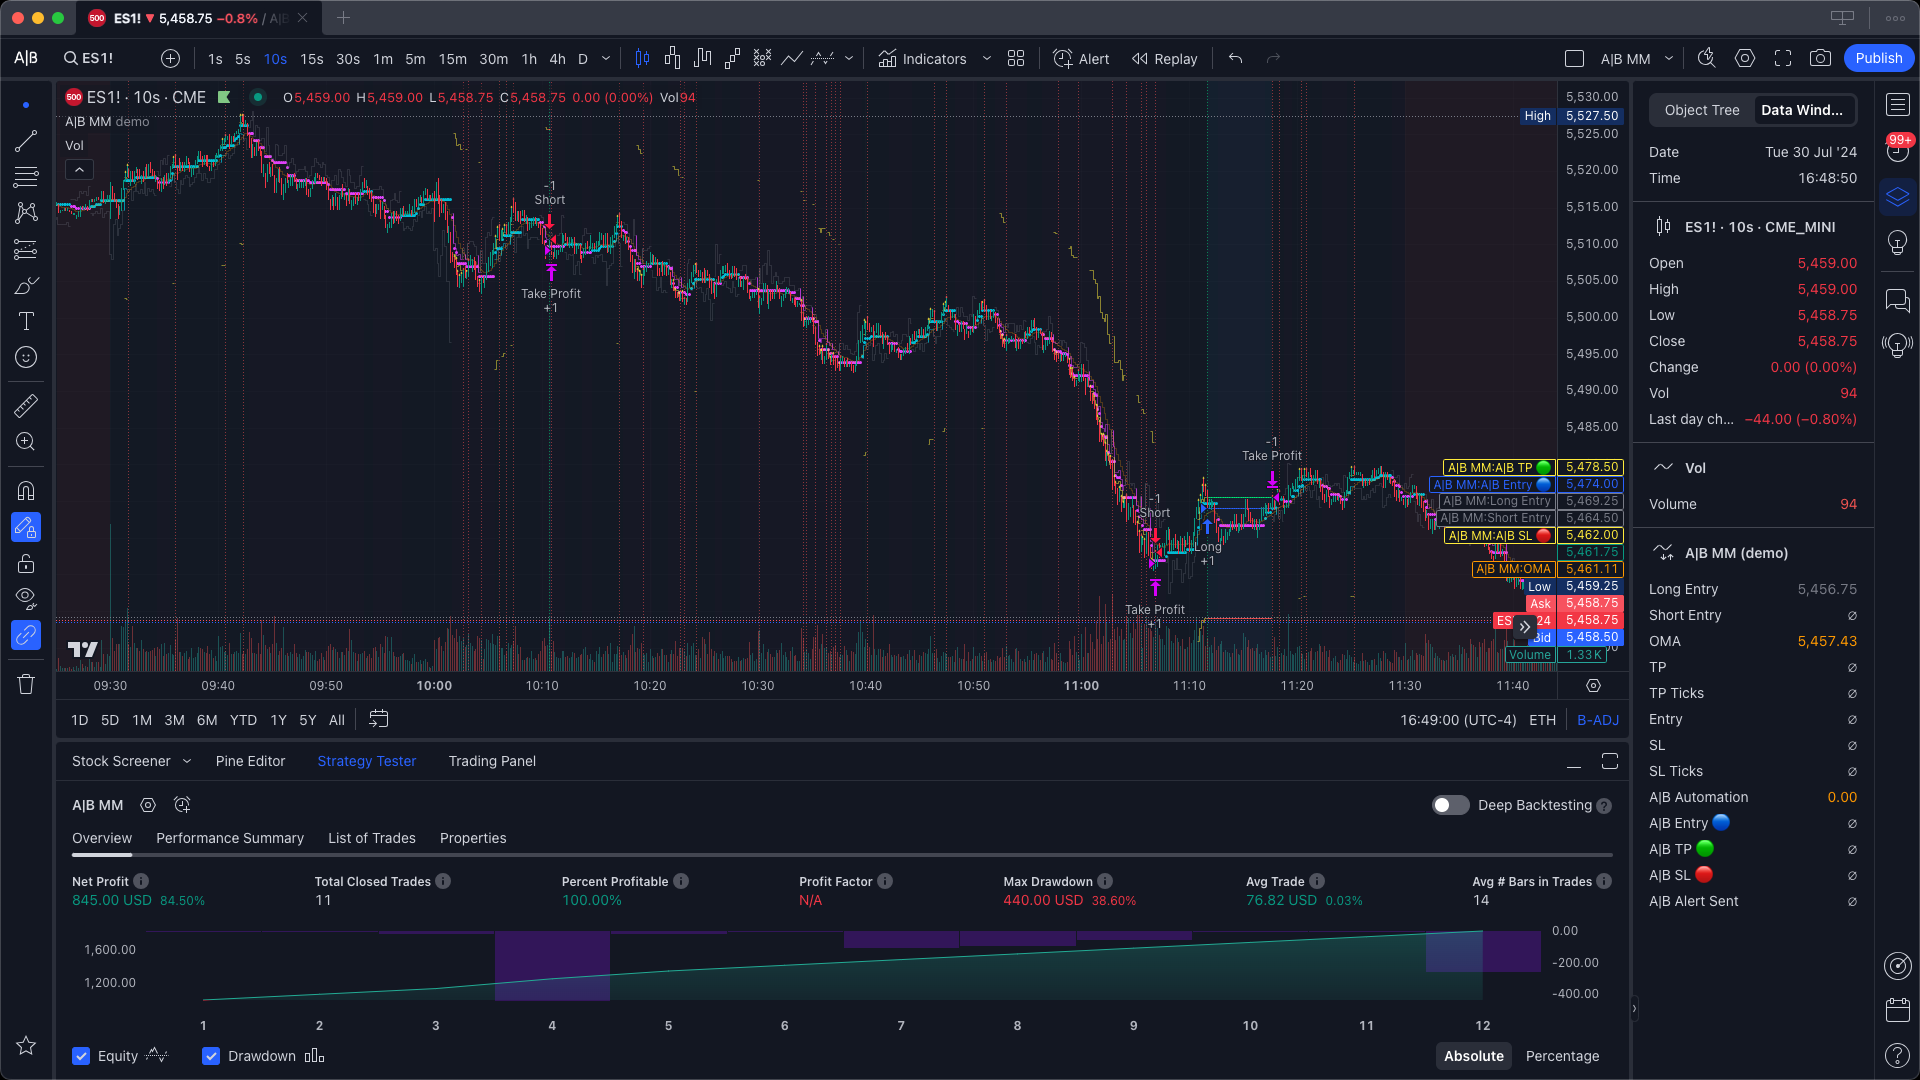Activate the zoom in tool

26,441
